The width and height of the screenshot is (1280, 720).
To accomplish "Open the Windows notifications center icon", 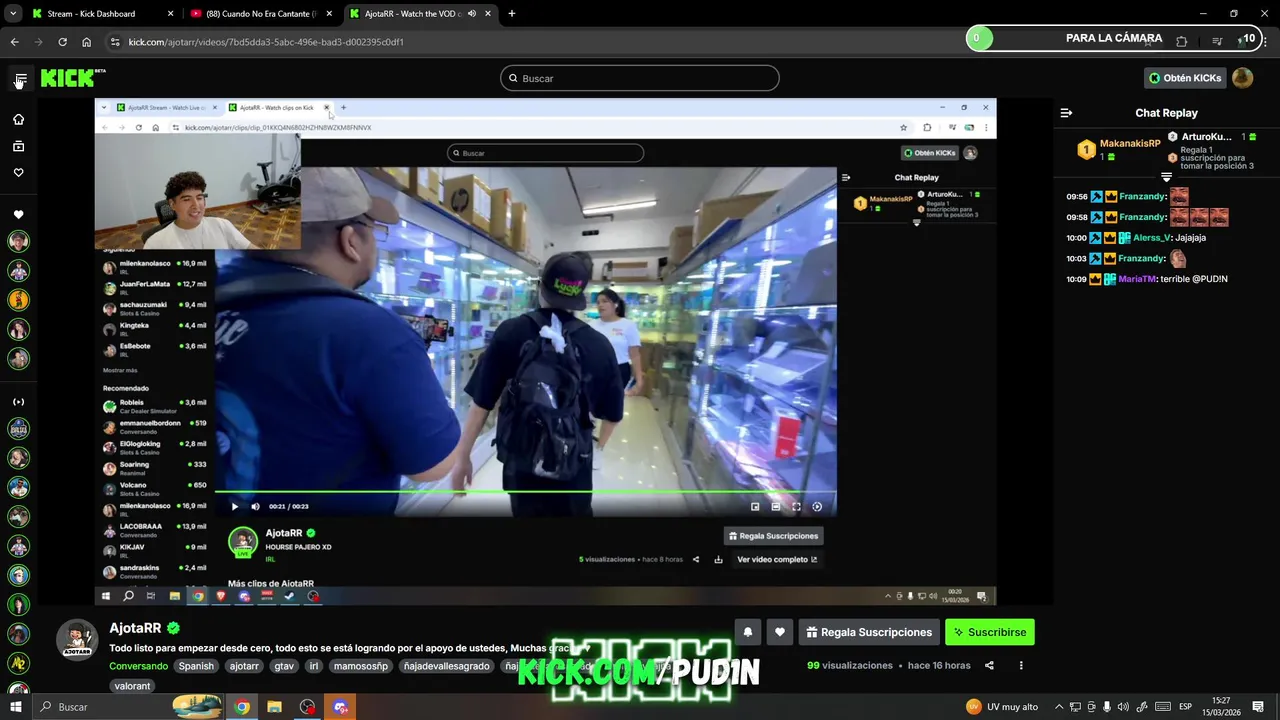I will pos(1259,707).
